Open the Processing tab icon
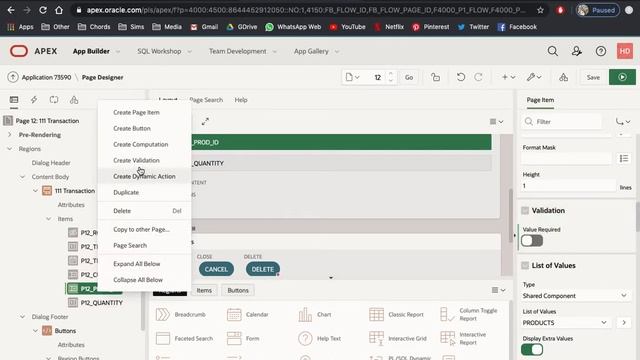 54,100
